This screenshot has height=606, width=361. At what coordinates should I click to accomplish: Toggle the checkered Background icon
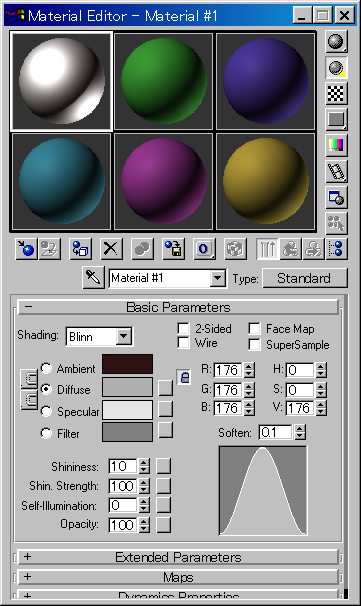tap(336, 93)
